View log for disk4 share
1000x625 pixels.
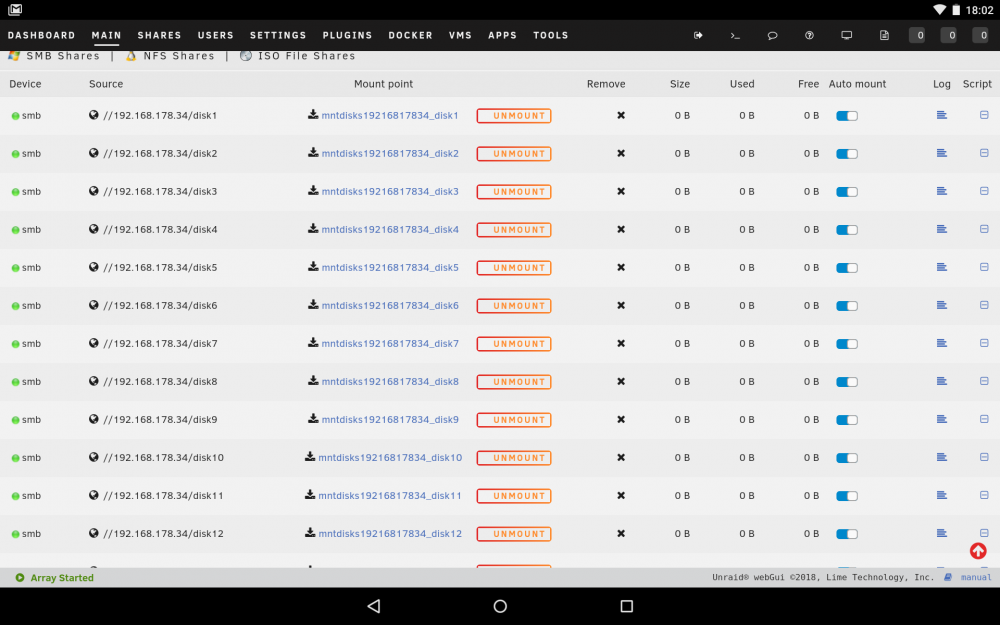(x=941, y=229)
